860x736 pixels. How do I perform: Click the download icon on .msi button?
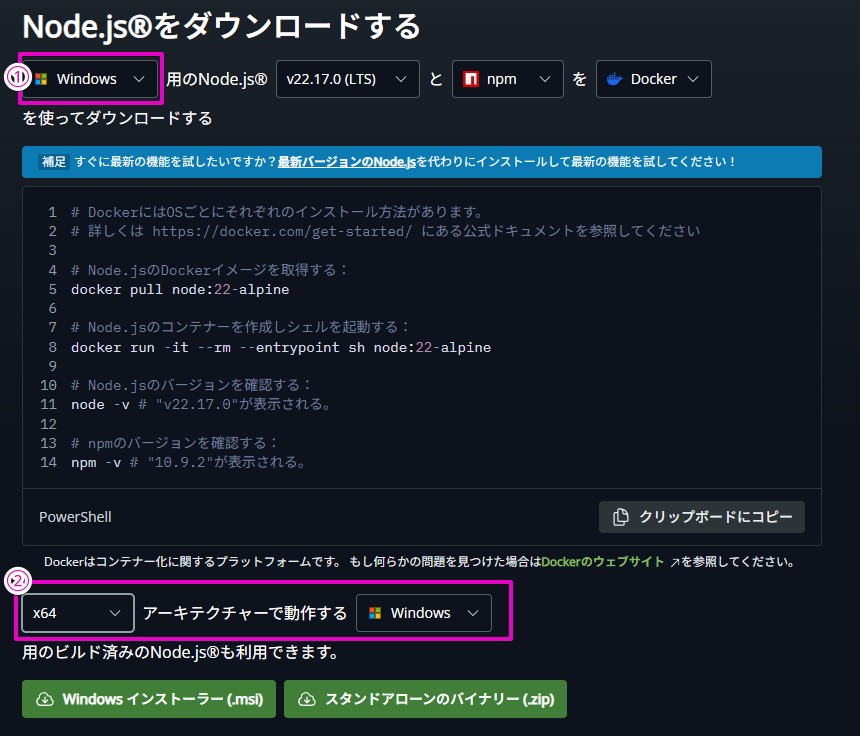[44, 699]
